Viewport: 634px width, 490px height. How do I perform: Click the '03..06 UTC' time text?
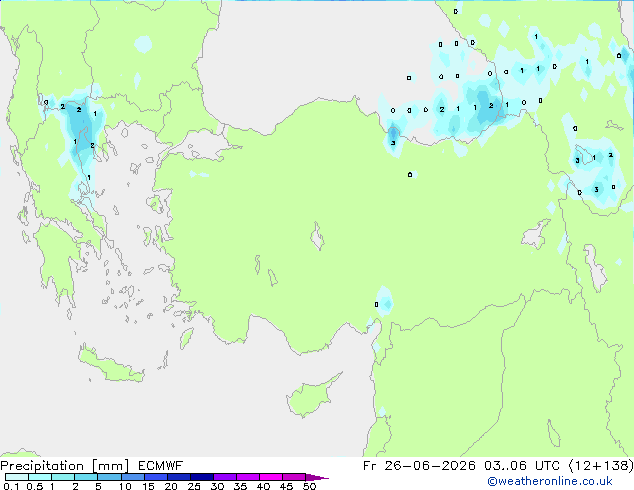[522, 466]
